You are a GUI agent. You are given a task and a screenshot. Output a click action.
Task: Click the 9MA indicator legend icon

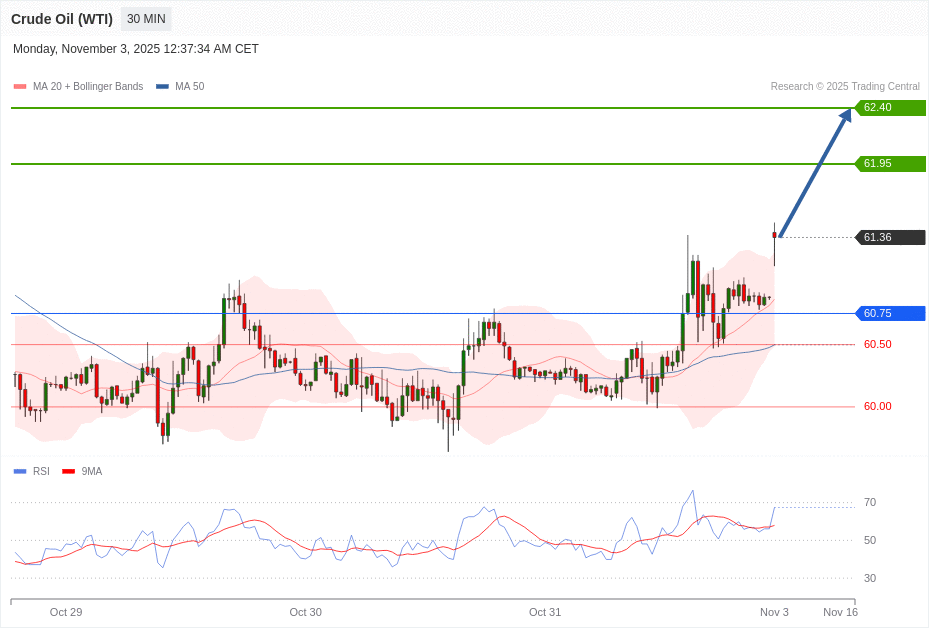tap(67, 471)
